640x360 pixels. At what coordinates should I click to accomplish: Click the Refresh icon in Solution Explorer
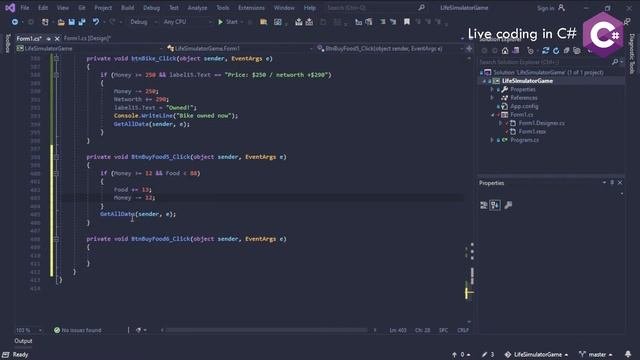[556, 51]
